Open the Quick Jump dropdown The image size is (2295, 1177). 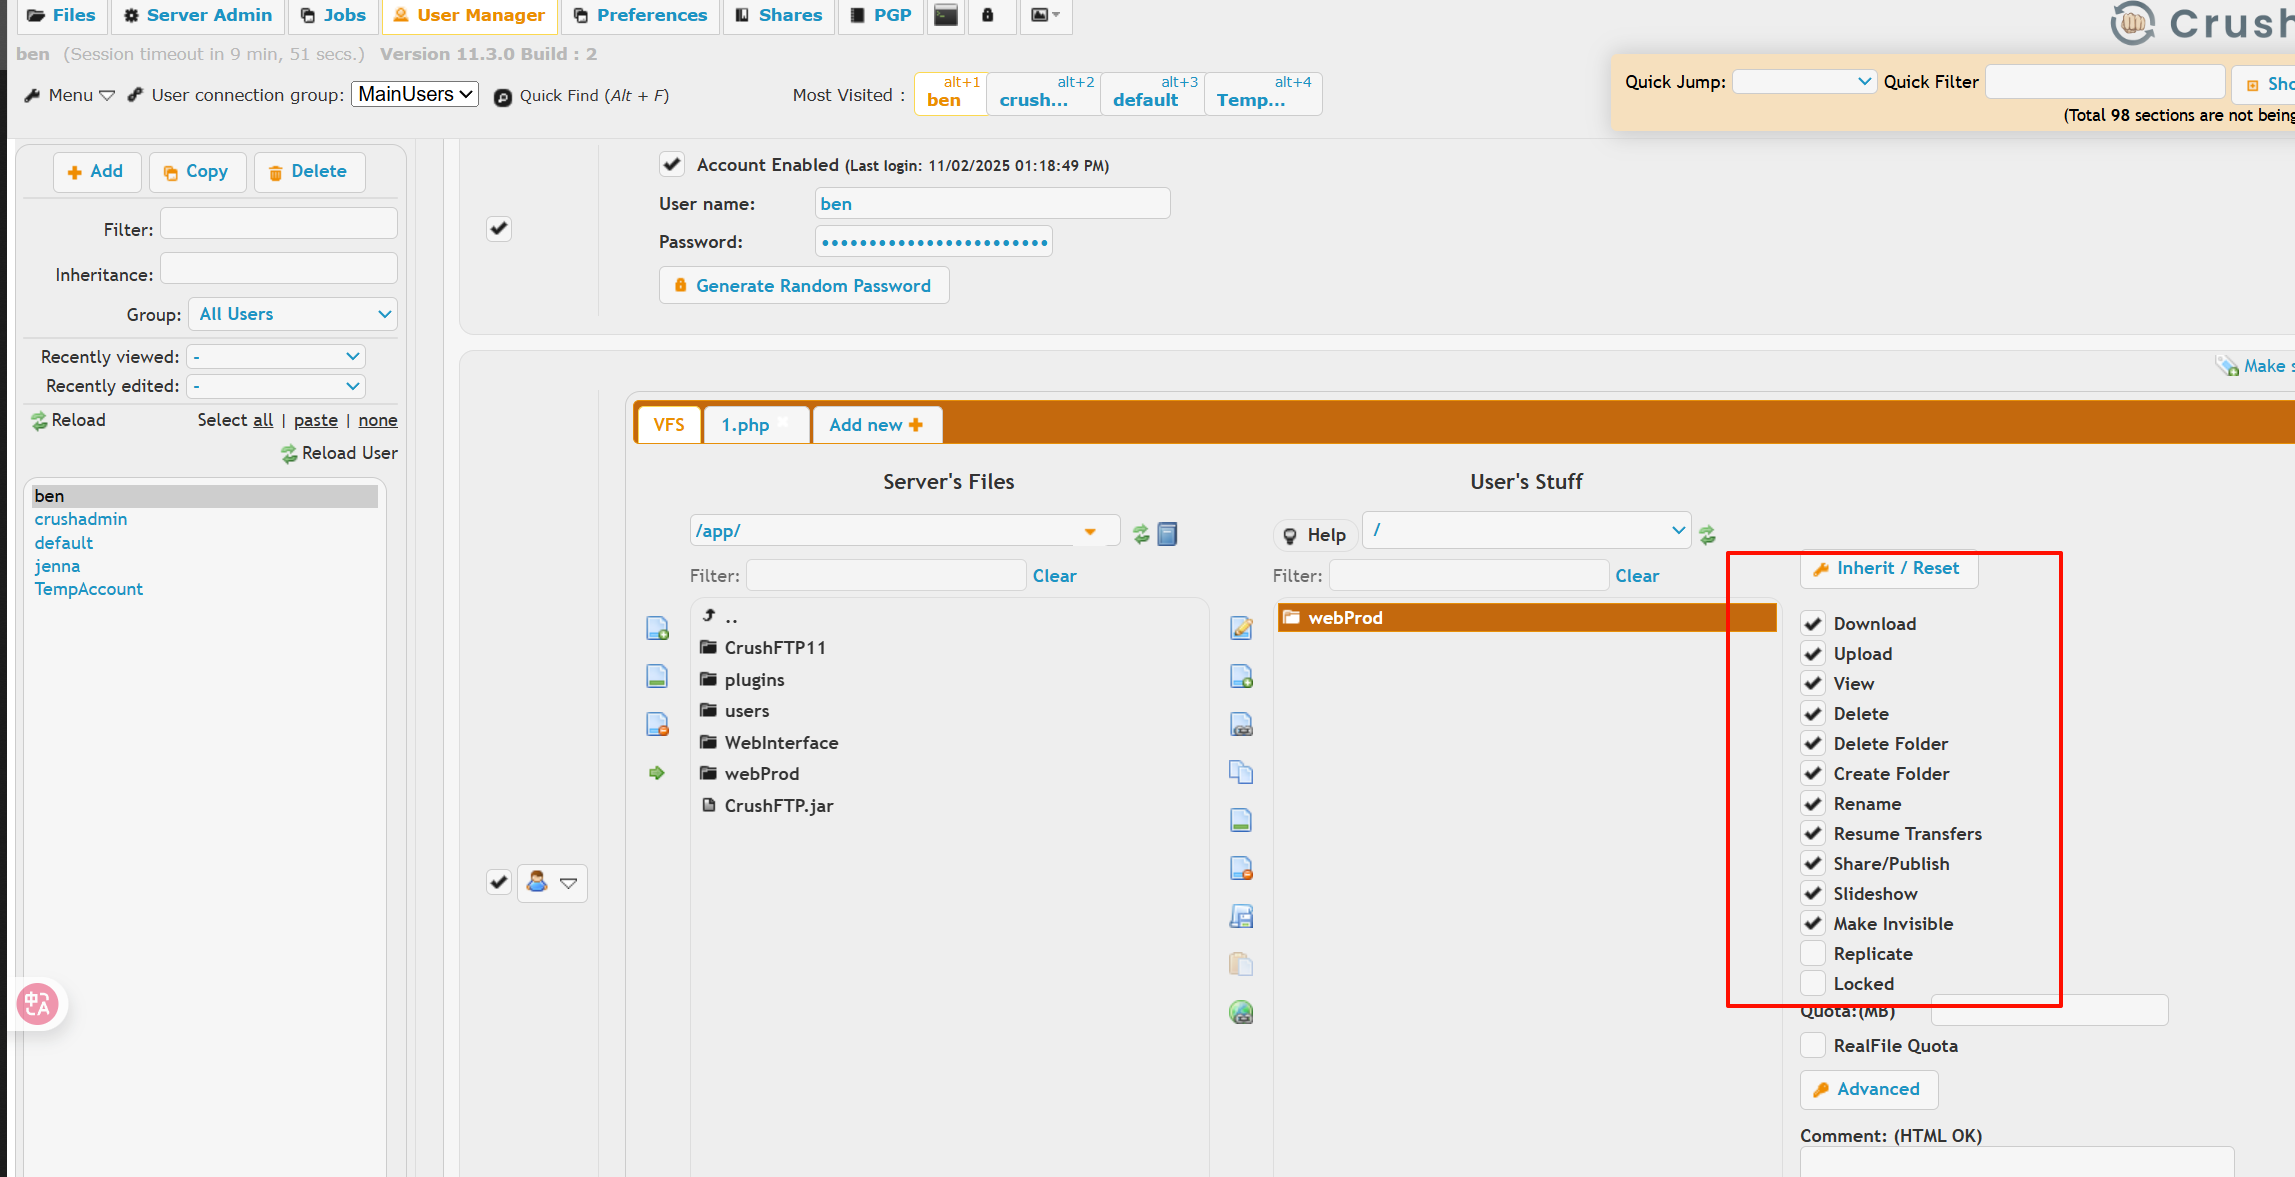(x=1803, y=82)
